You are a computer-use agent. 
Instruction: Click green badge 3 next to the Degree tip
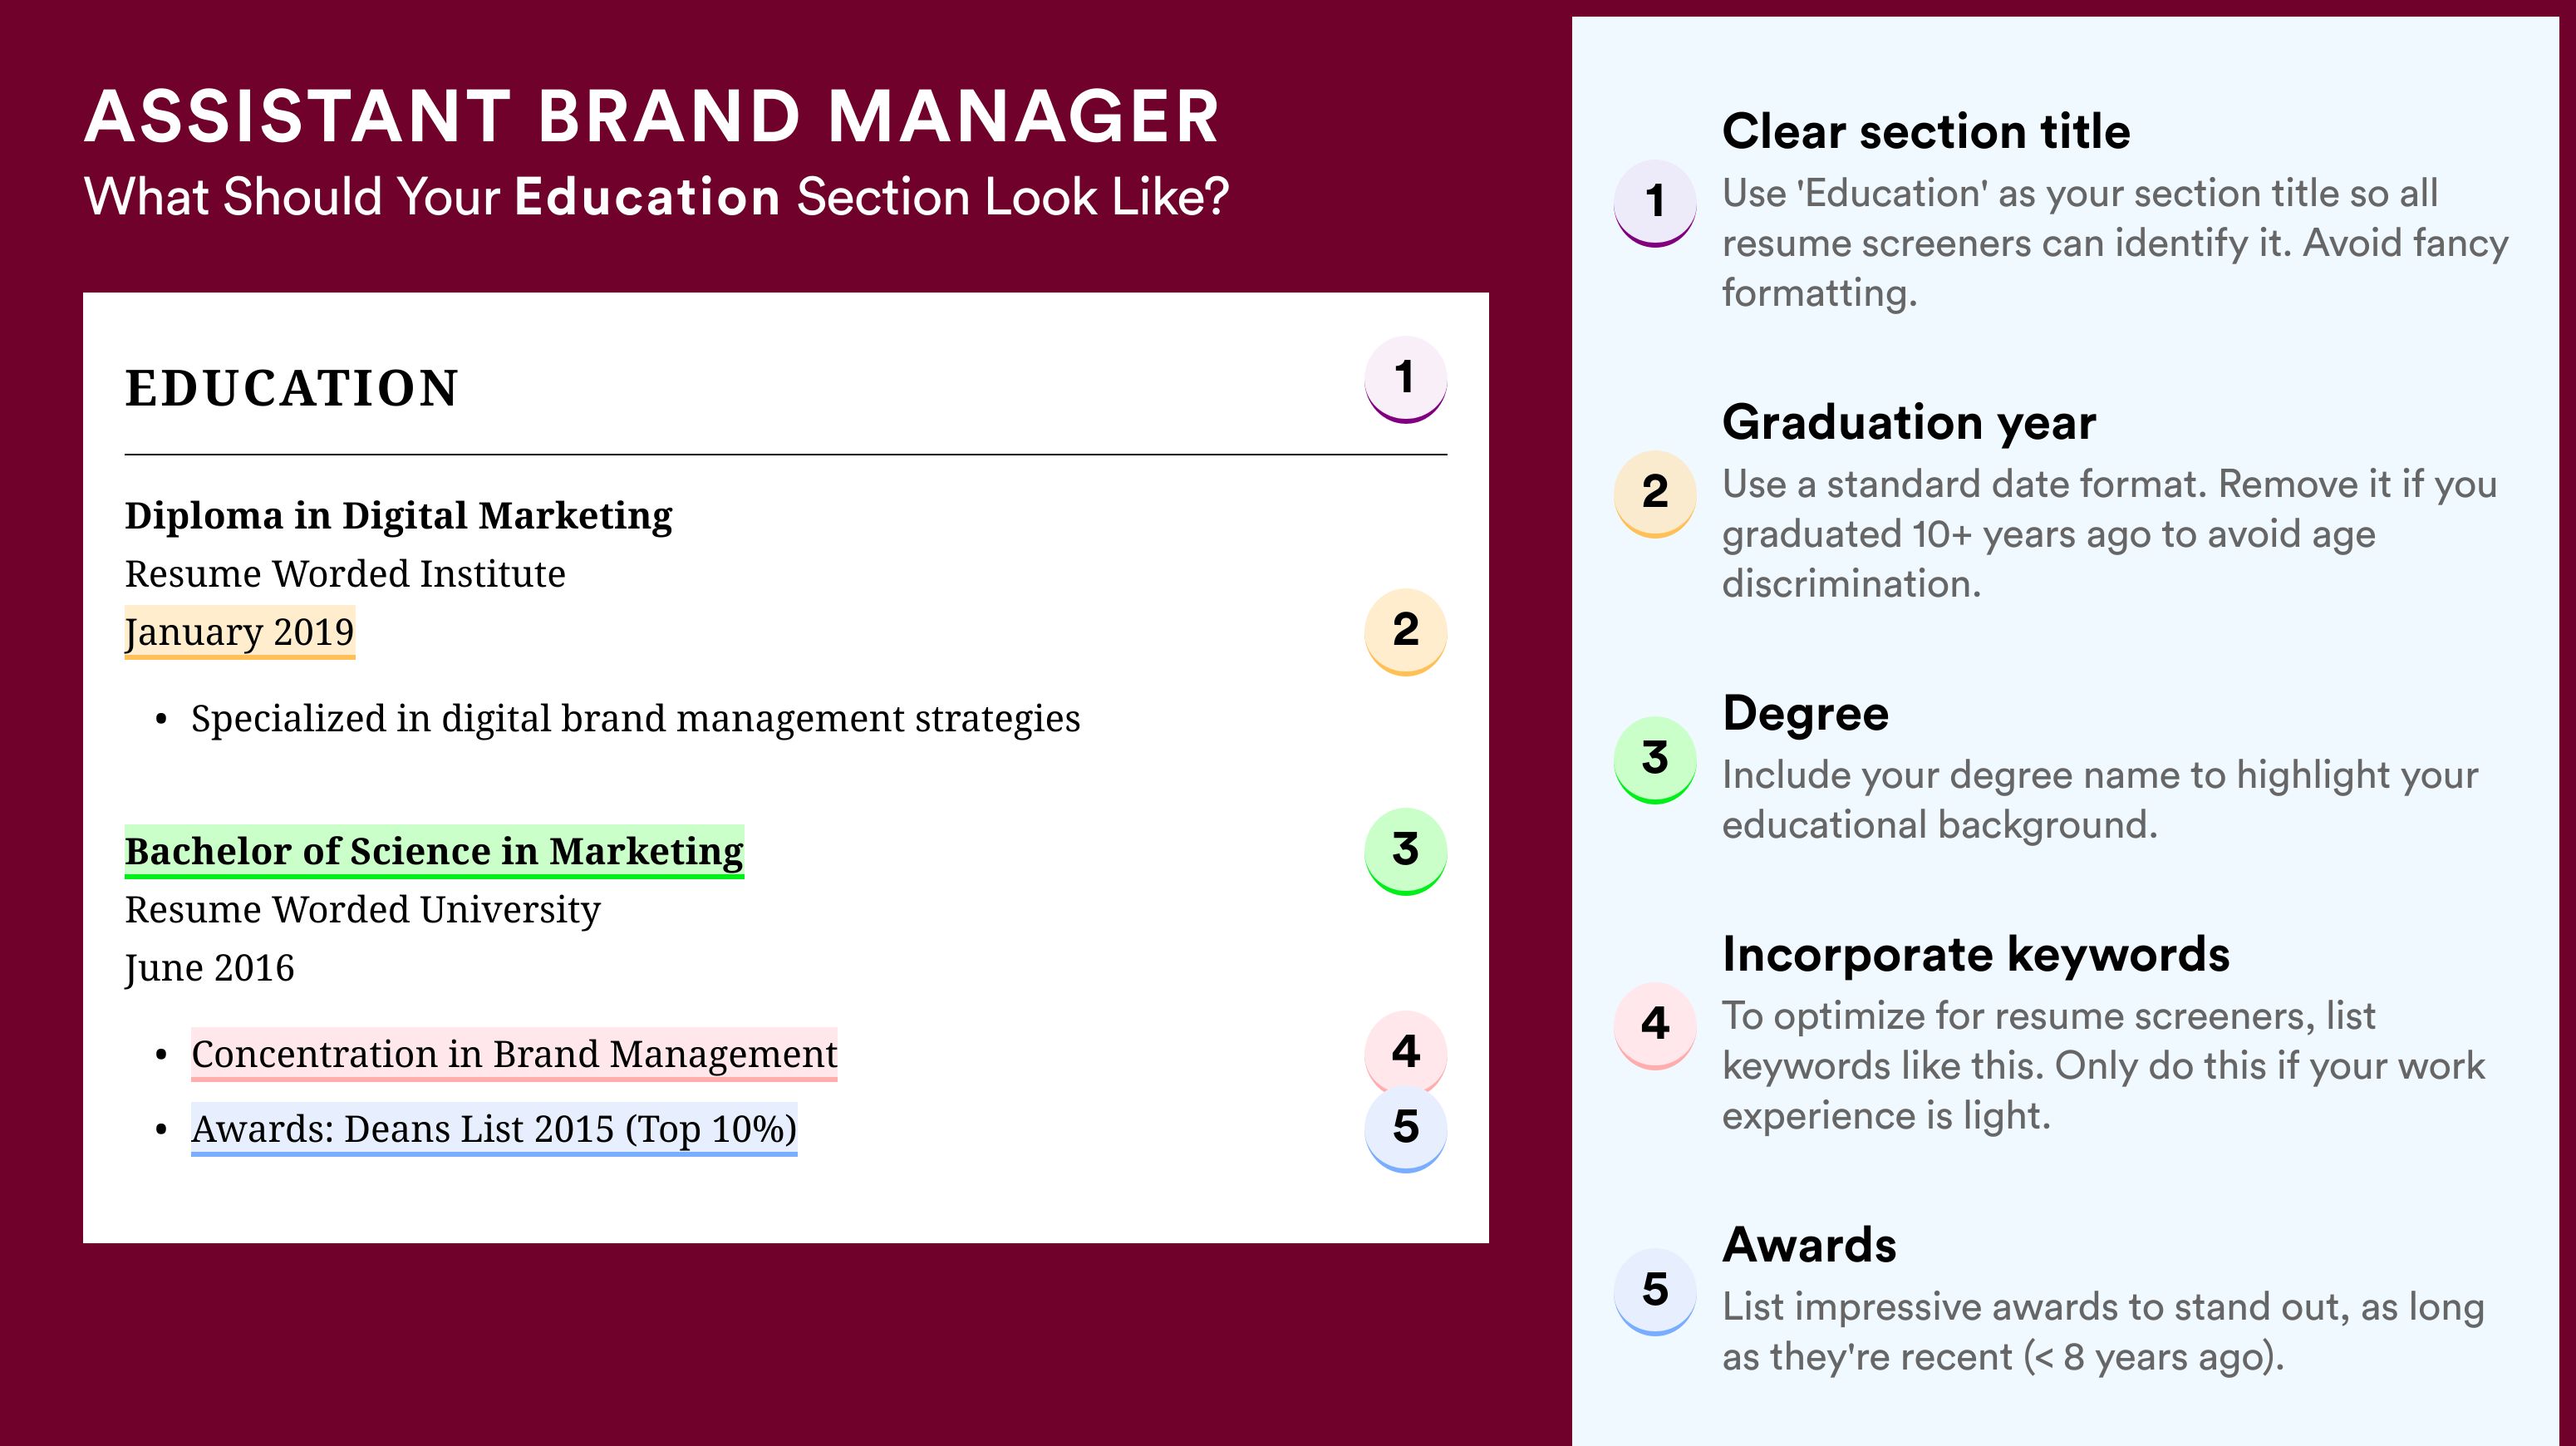1655,759
